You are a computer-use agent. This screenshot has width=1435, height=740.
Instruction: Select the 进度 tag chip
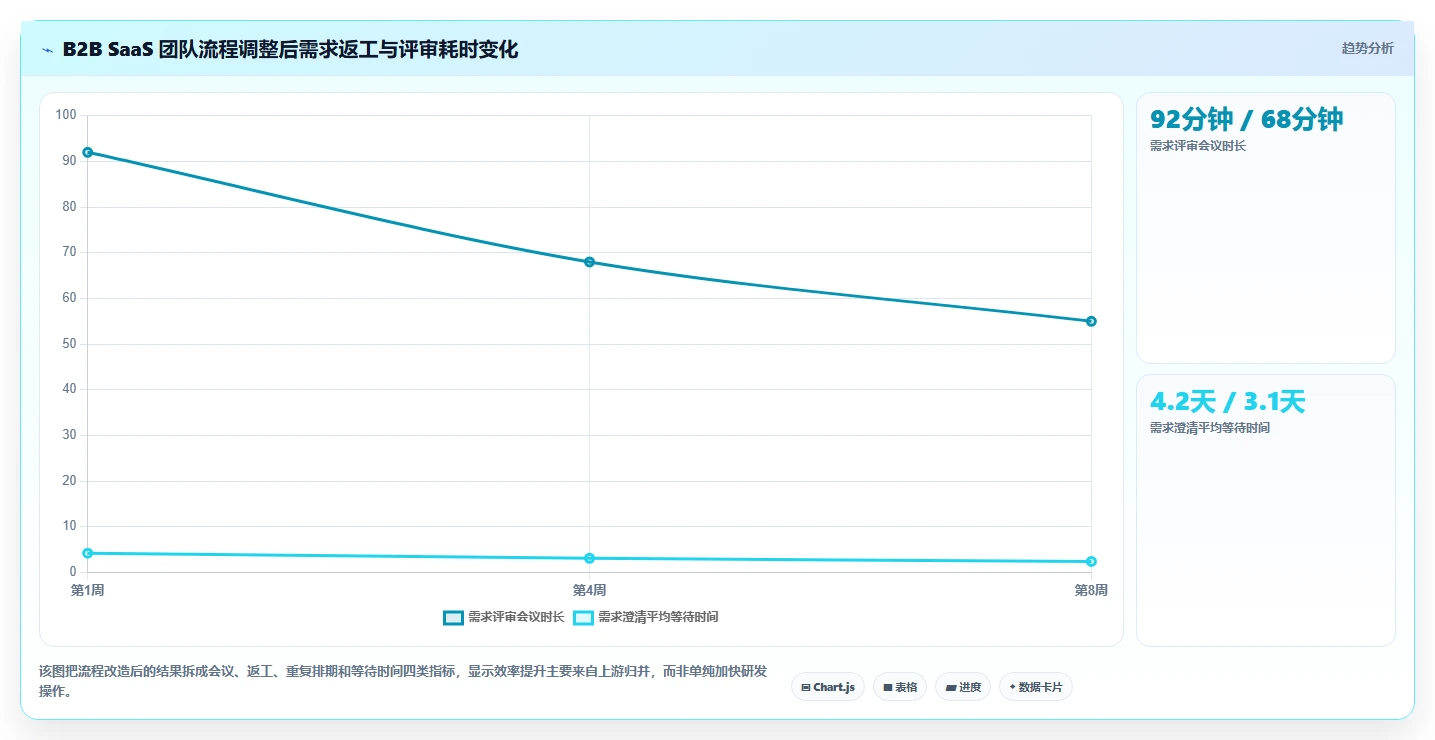tap(963, 687)
